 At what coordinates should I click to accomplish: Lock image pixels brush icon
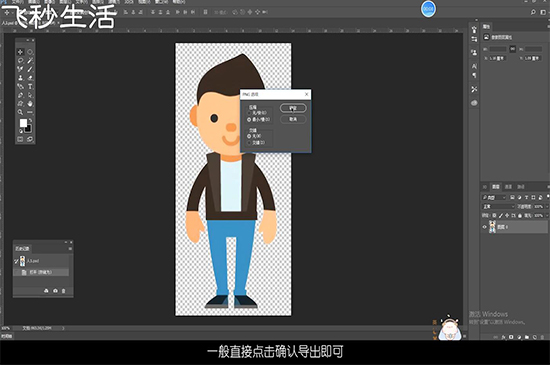(501, 215)
